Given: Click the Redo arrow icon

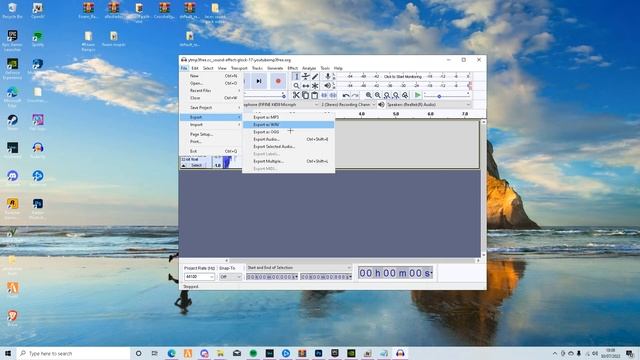Looking at the screenshot, I should point(355,95).
